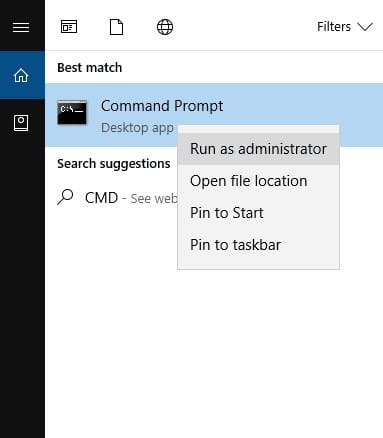Open the Command Prompt result title
This screenshot has height=438, width=383.
tap(162, 106)
